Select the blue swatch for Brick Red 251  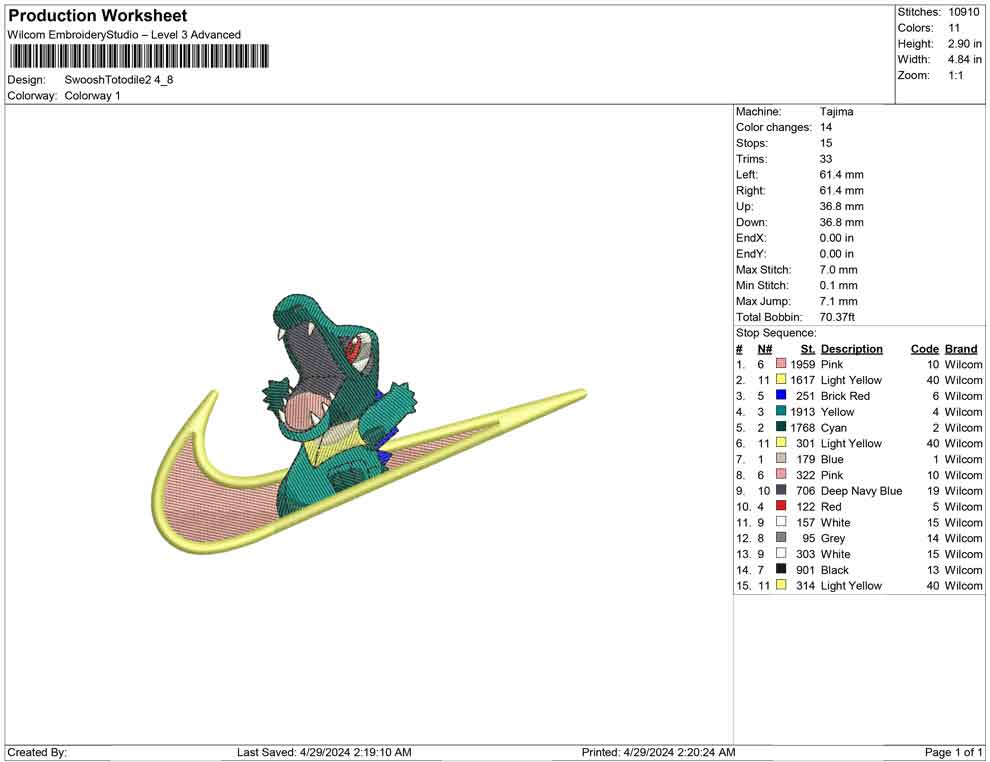(781, 395)
